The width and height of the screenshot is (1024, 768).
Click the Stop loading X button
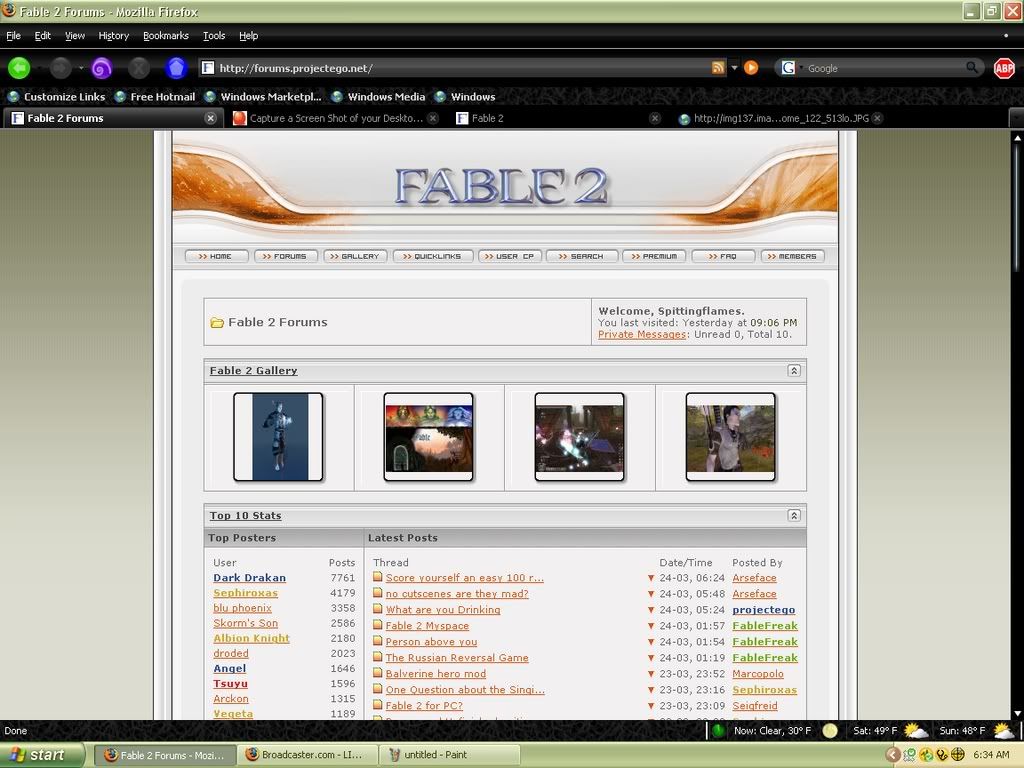(138, 68)
